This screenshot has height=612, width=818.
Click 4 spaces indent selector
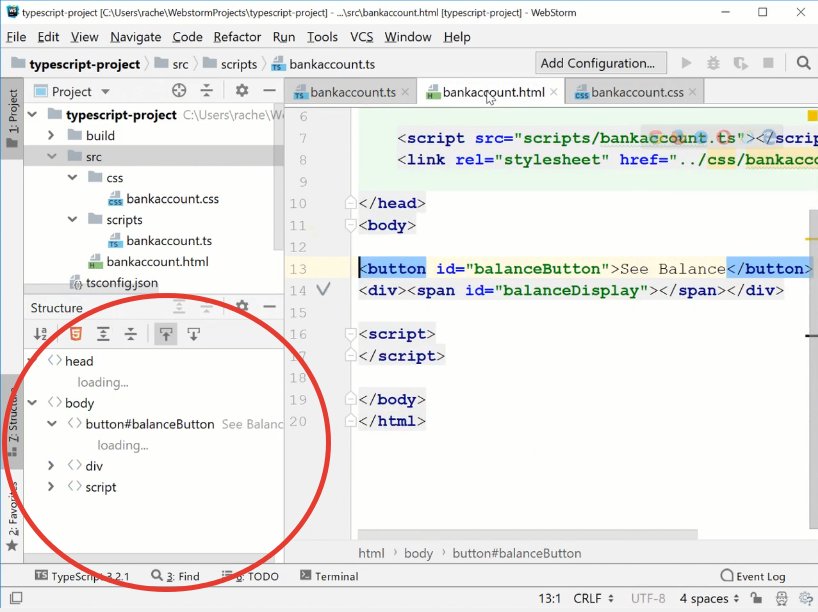click(x=709, y=598)
